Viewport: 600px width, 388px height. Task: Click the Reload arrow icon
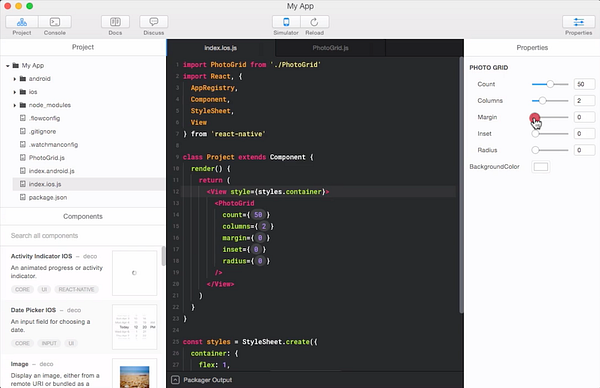click(x=314, y=22)
